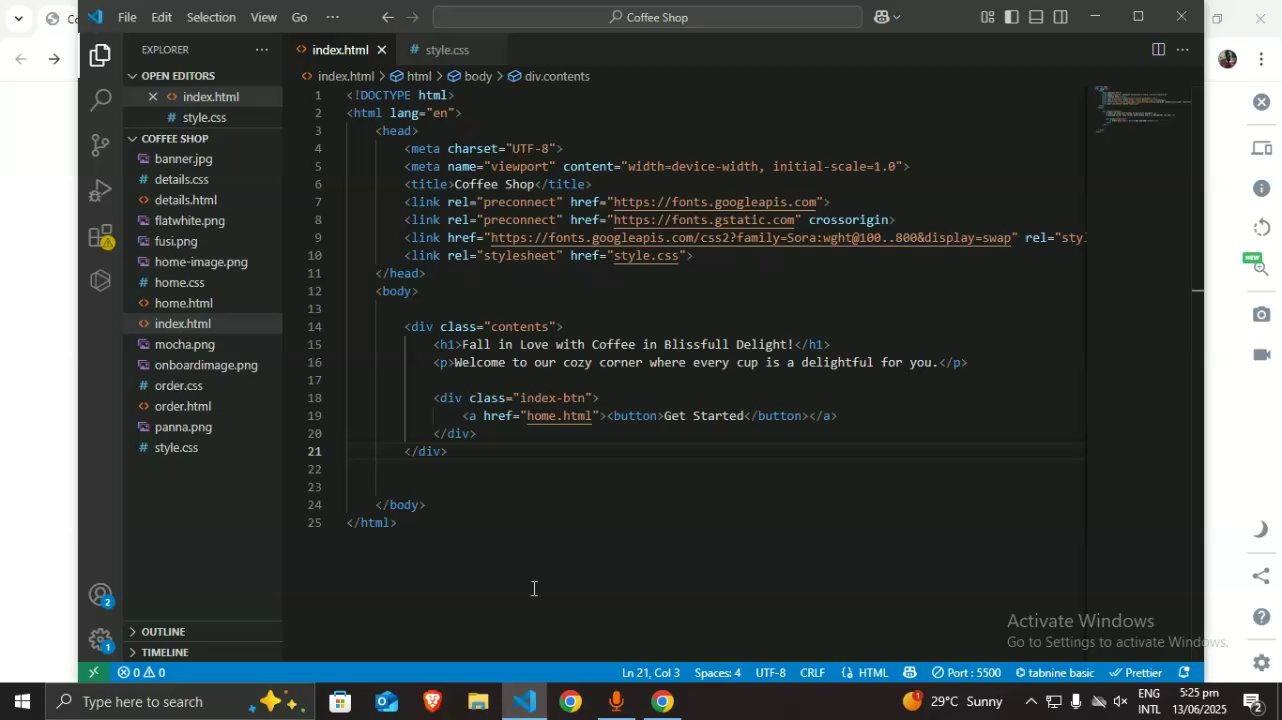Open Run and Debug view

pyautogui.click(x=100, y=191)
